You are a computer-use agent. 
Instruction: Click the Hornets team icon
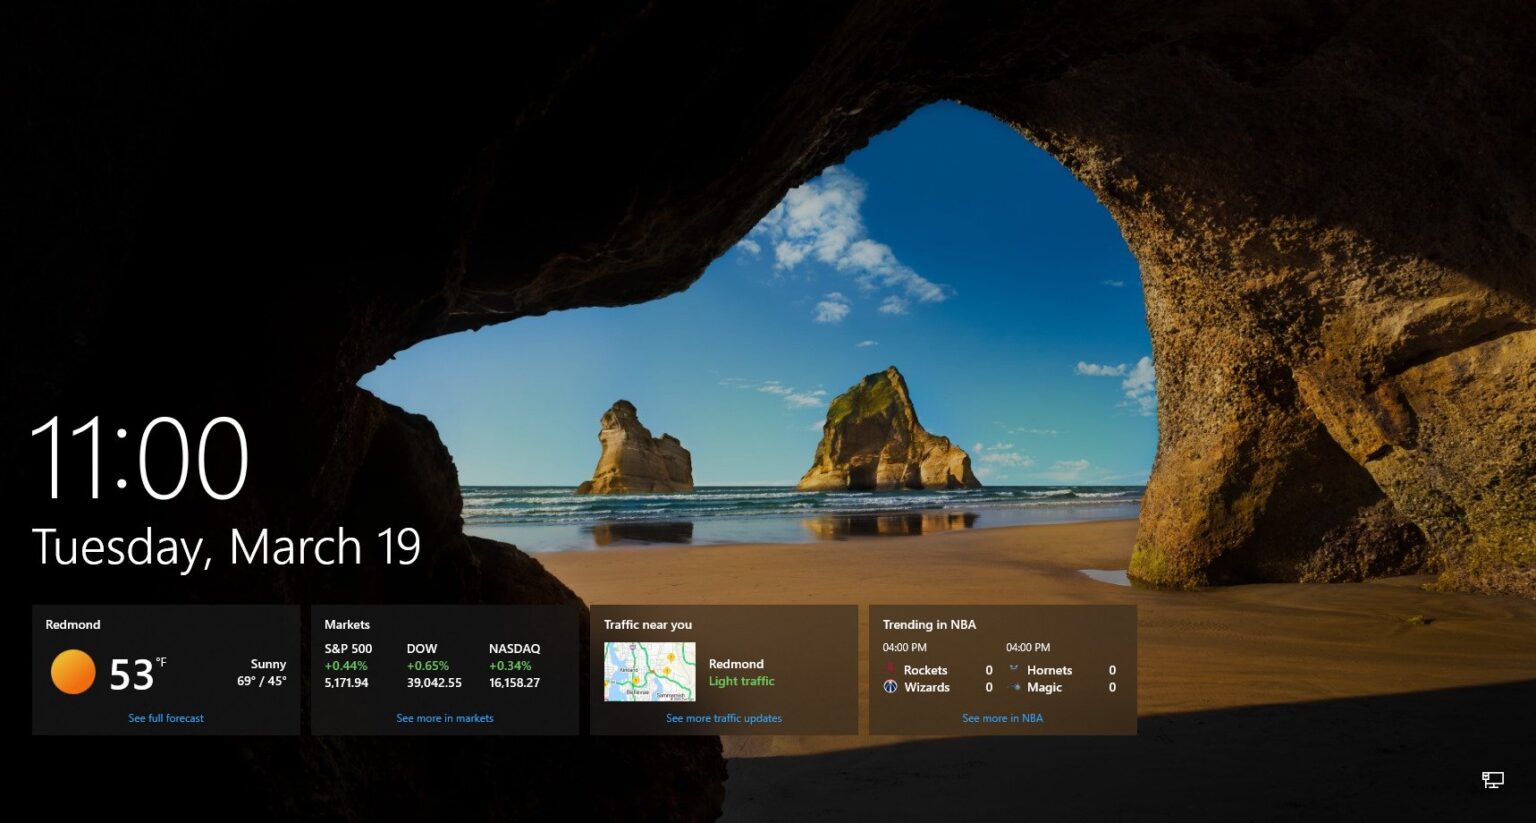[1013, 670]
